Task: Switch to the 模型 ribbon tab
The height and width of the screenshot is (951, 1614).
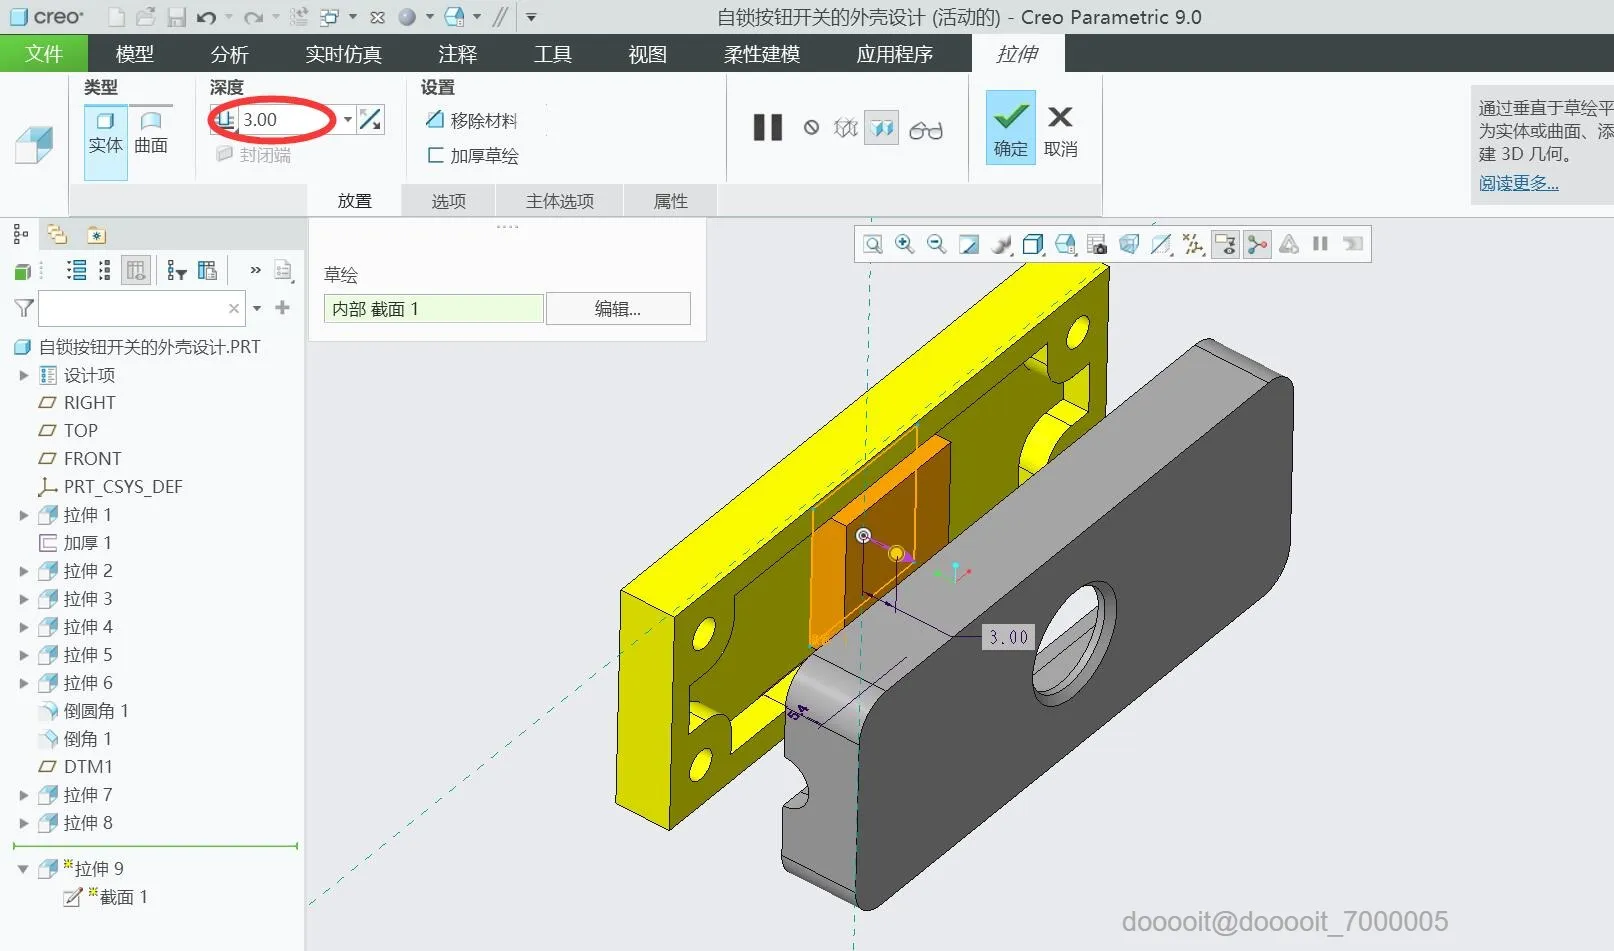Action: click(135, 54)
